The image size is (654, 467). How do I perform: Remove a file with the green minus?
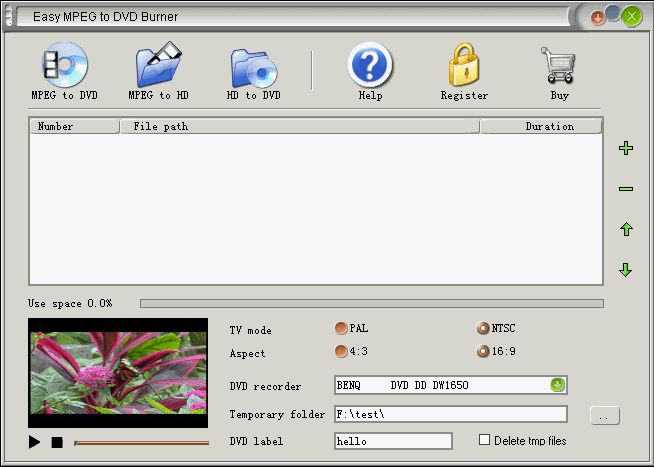[x=626, y=189]
